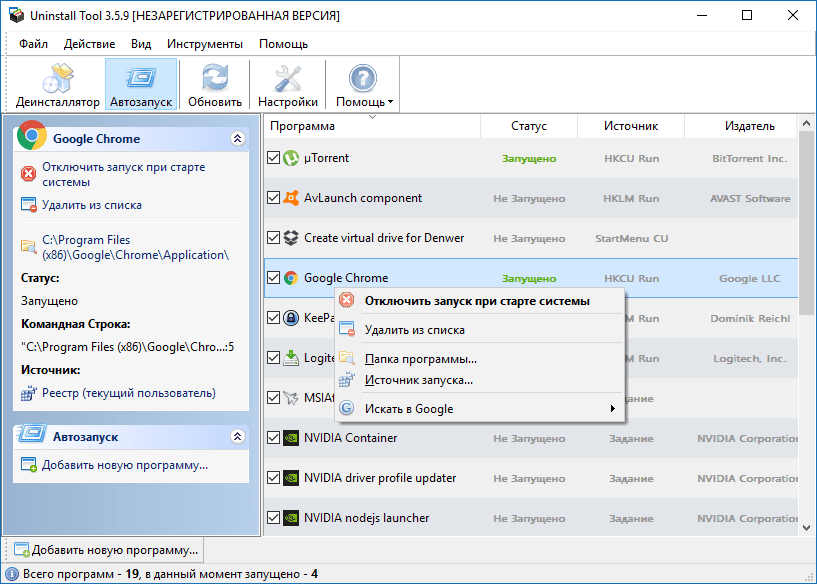Uncheck the µTorrent autorun checkbox

pyautogui.click(x=273, y=158)
